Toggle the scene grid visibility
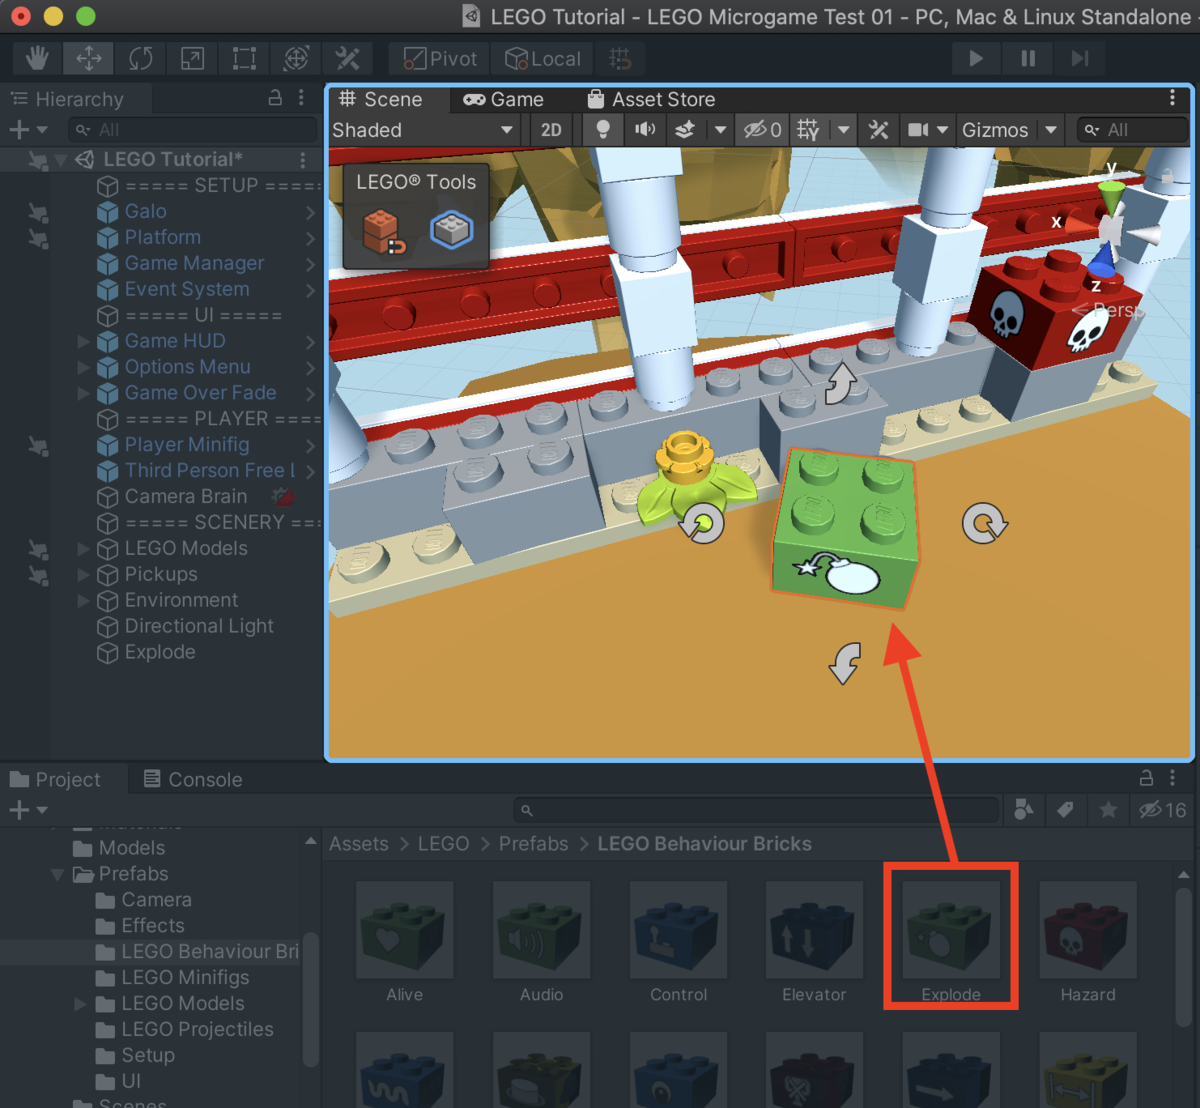 (808, 130)
